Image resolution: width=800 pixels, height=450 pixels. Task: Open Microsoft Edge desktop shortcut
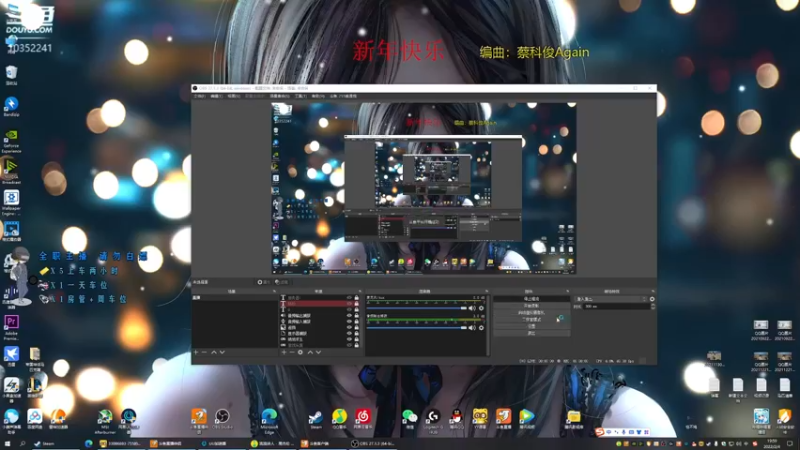[x=269, y=421]
